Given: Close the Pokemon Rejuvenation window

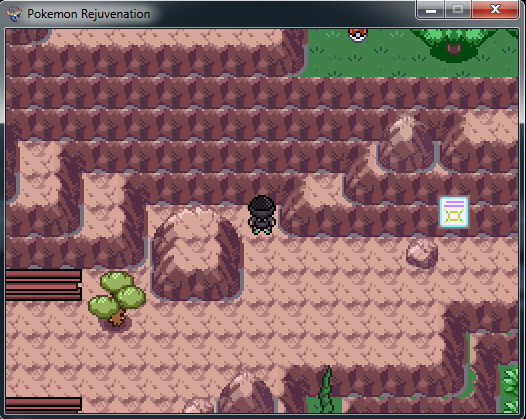Looking at the screenshot, I should 495,9.
